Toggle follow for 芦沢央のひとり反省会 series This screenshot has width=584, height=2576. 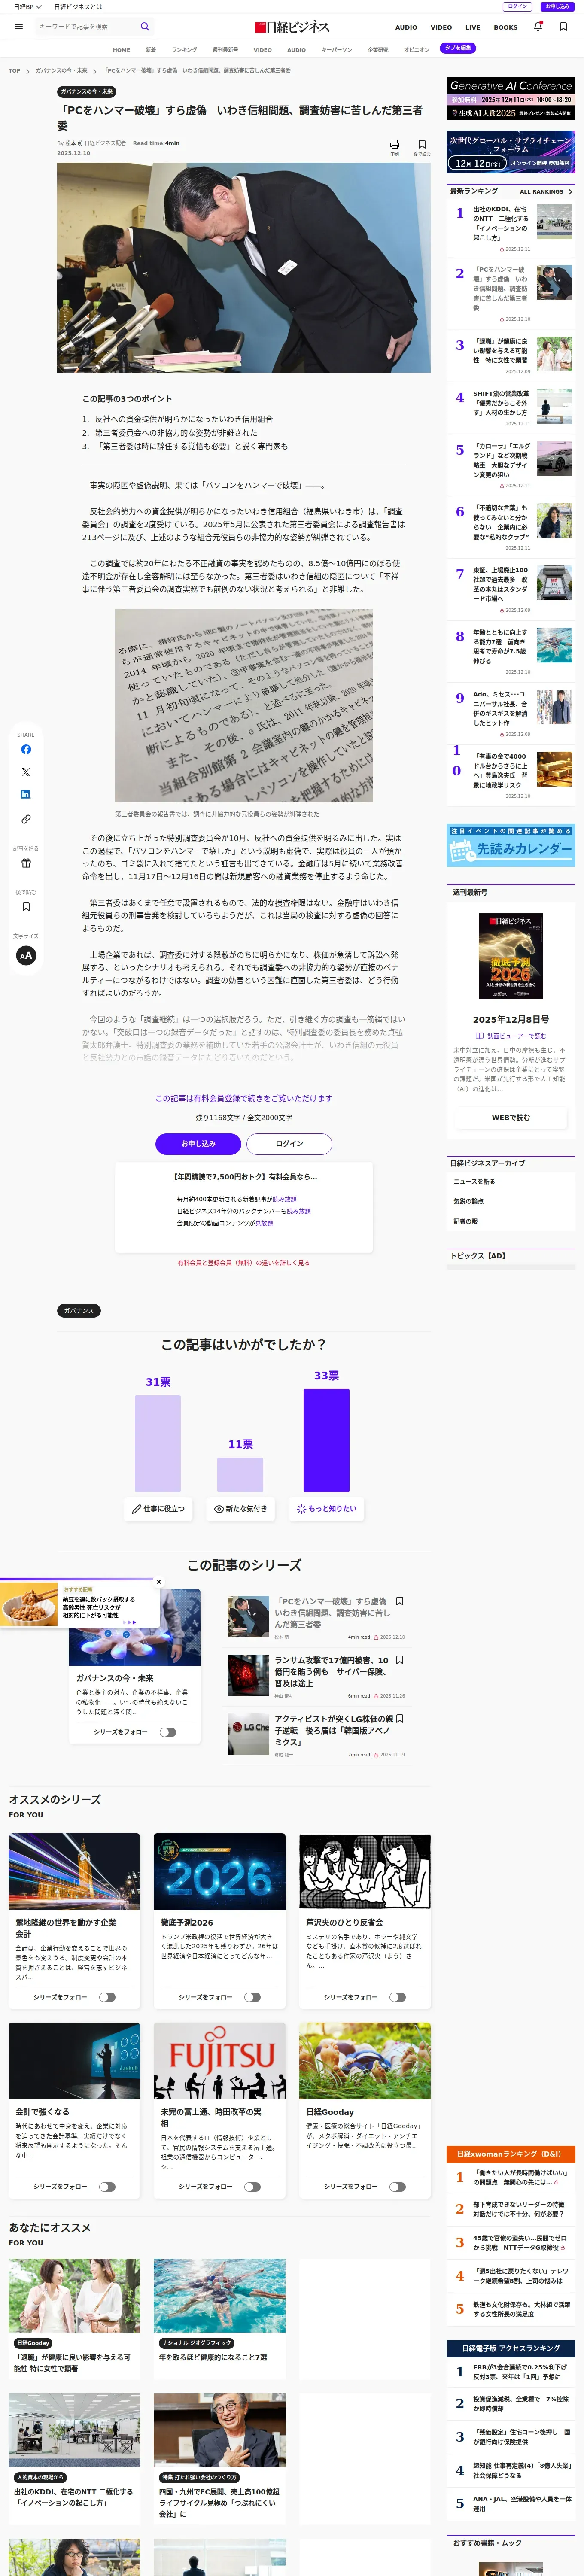point(397,1997)
